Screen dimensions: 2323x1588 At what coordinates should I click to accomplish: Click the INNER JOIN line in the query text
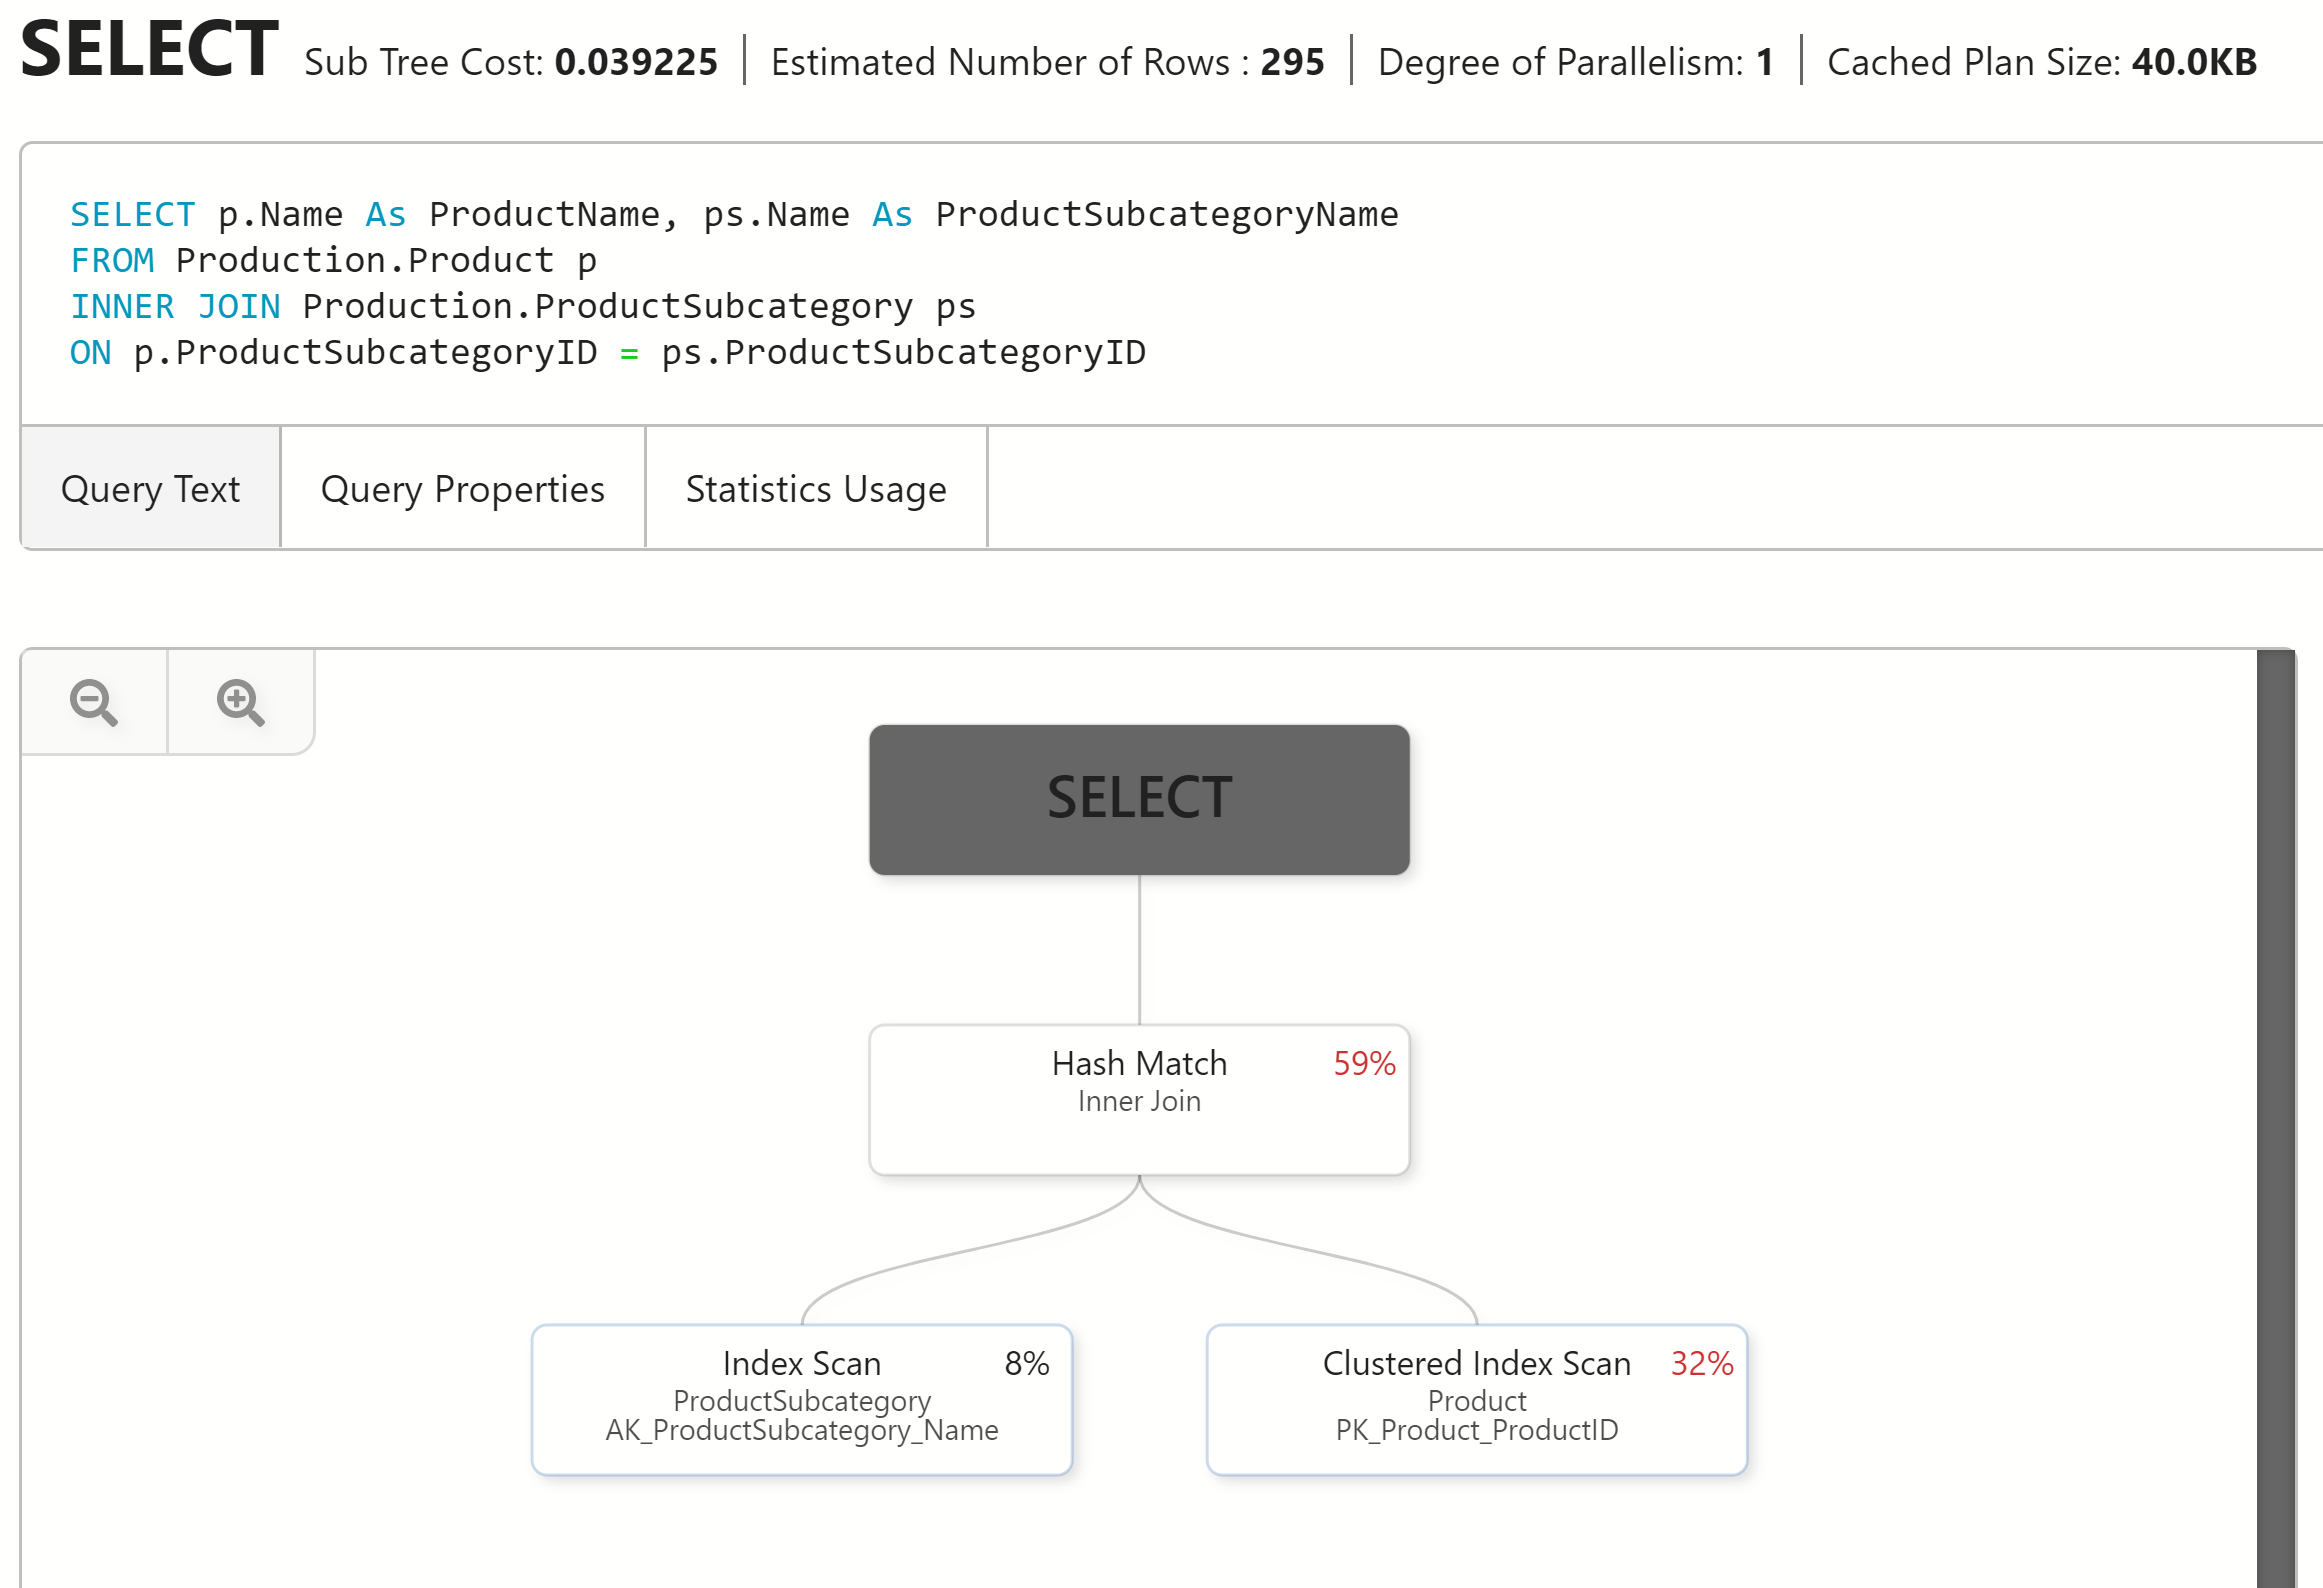(522, 306)
